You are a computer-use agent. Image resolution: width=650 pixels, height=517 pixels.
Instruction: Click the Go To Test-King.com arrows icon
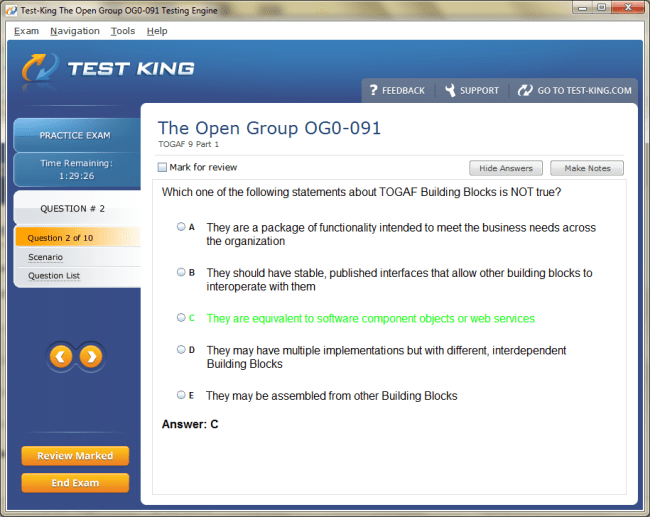(525, 90)
